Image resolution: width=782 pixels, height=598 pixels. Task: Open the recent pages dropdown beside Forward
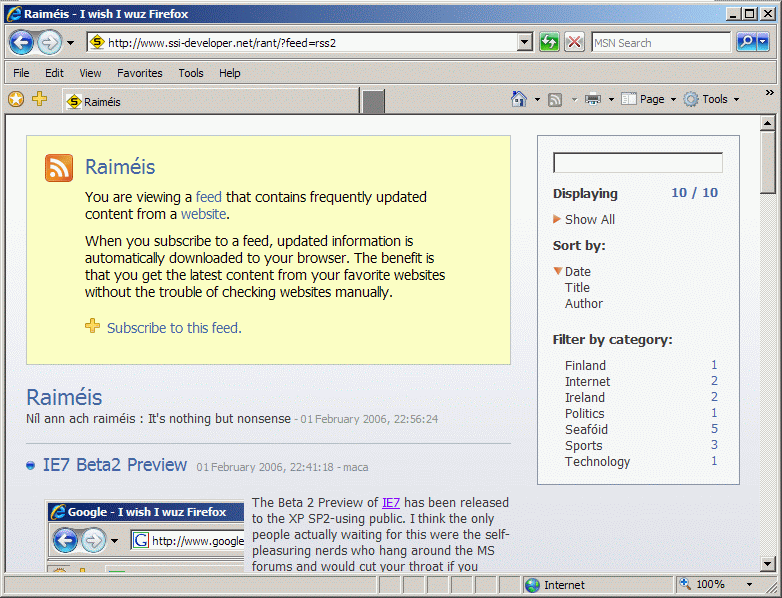click(70, 43)
